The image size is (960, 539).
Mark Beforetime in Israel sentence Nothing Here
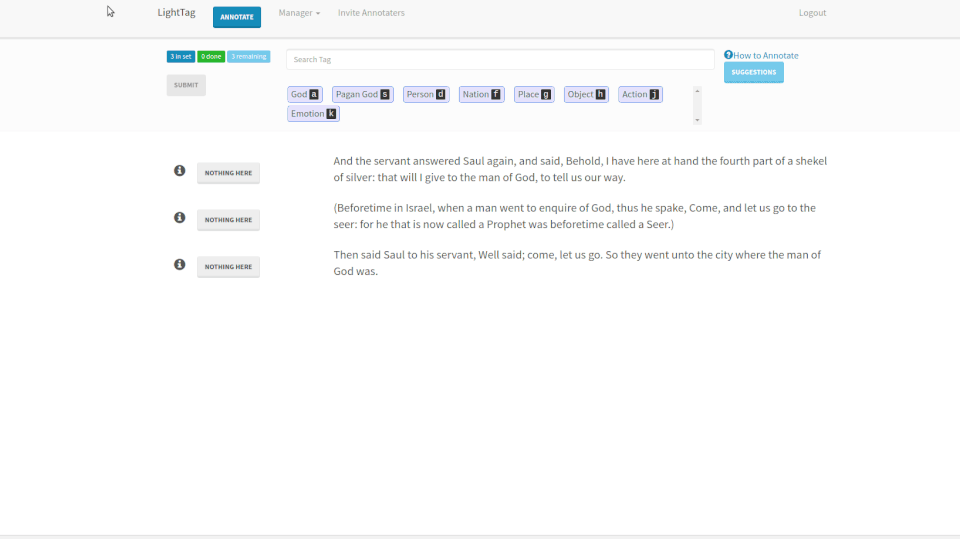tap(228, 220)
